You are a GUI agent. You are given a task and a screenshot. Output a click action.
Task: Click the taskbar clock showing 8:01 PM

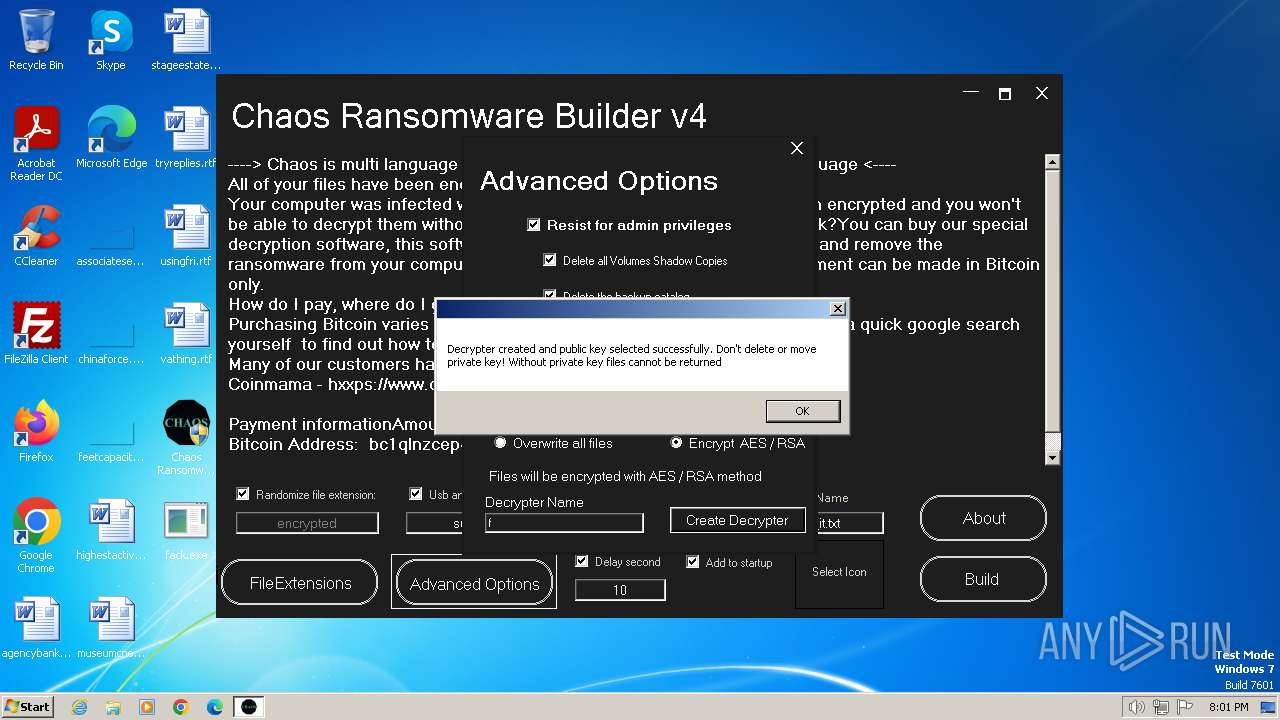coord(1229,707)
